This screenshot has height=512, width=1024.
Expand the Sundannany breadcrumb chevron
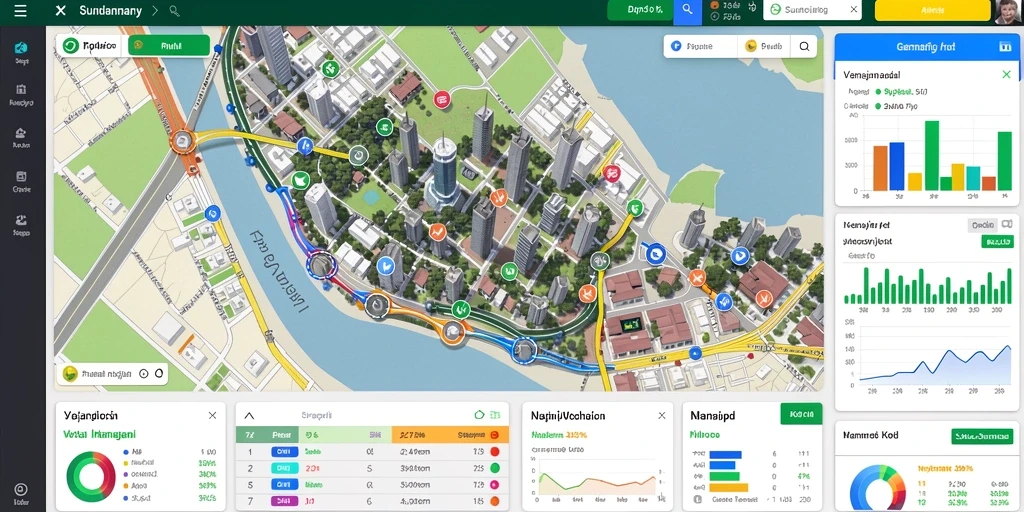click(155, 11)
